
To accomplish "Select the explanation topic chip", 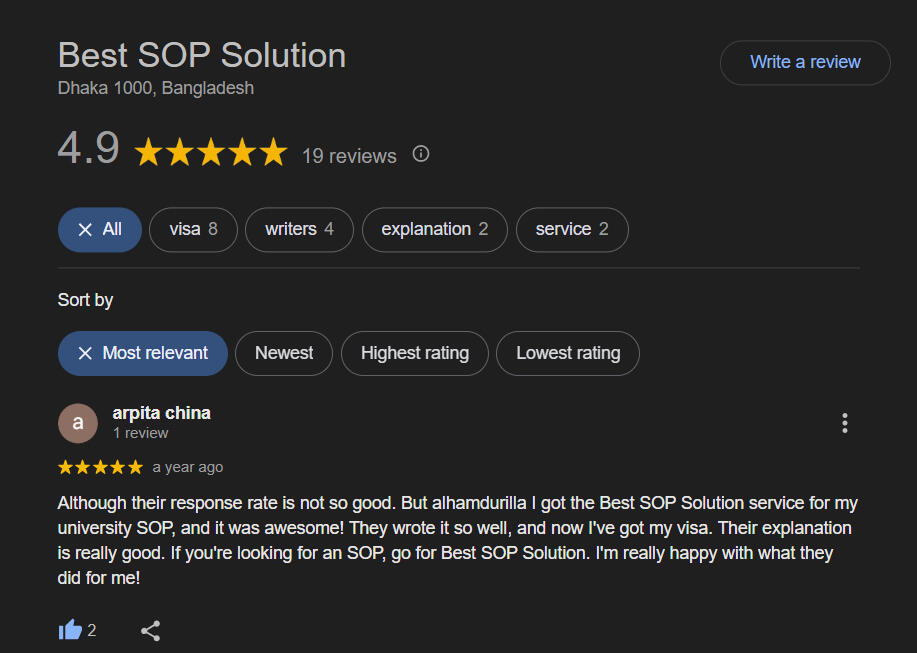I will click(434, 230).
